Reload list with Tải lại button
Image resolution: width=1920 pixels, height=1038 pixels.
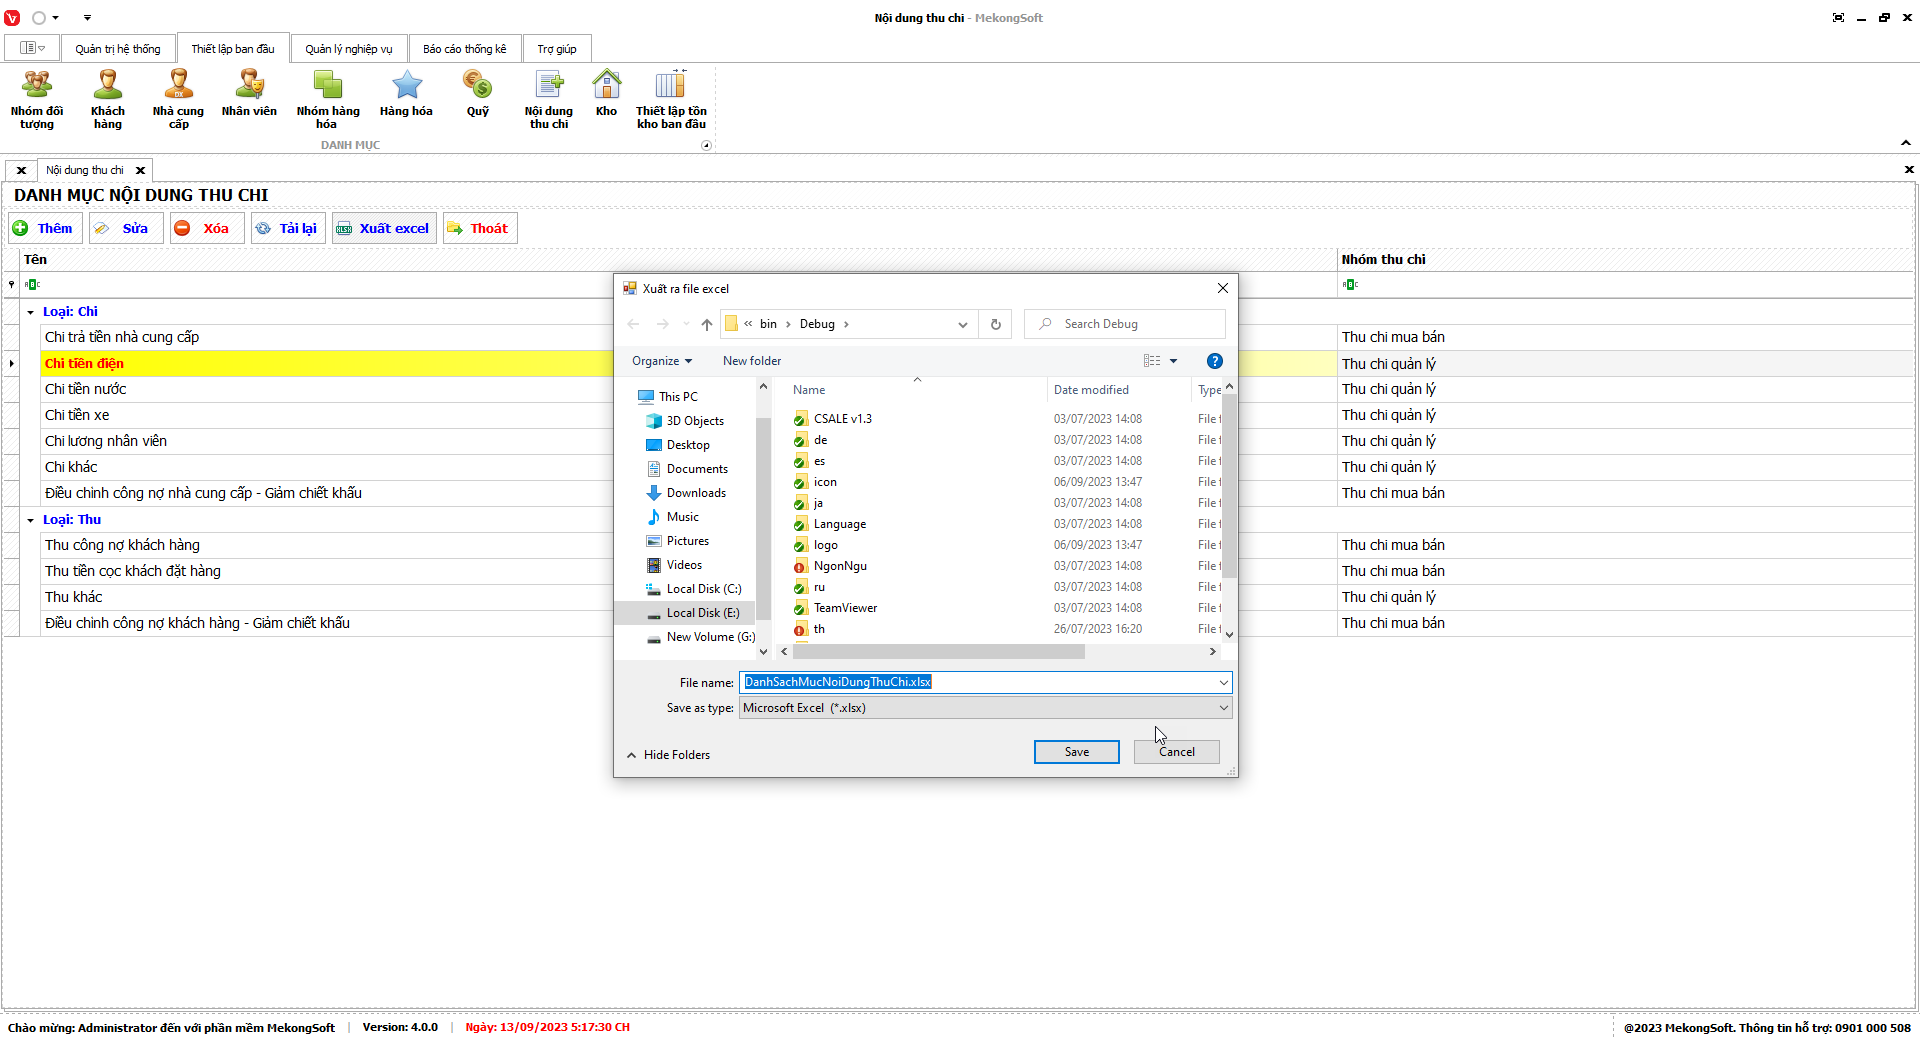(288, 228)
